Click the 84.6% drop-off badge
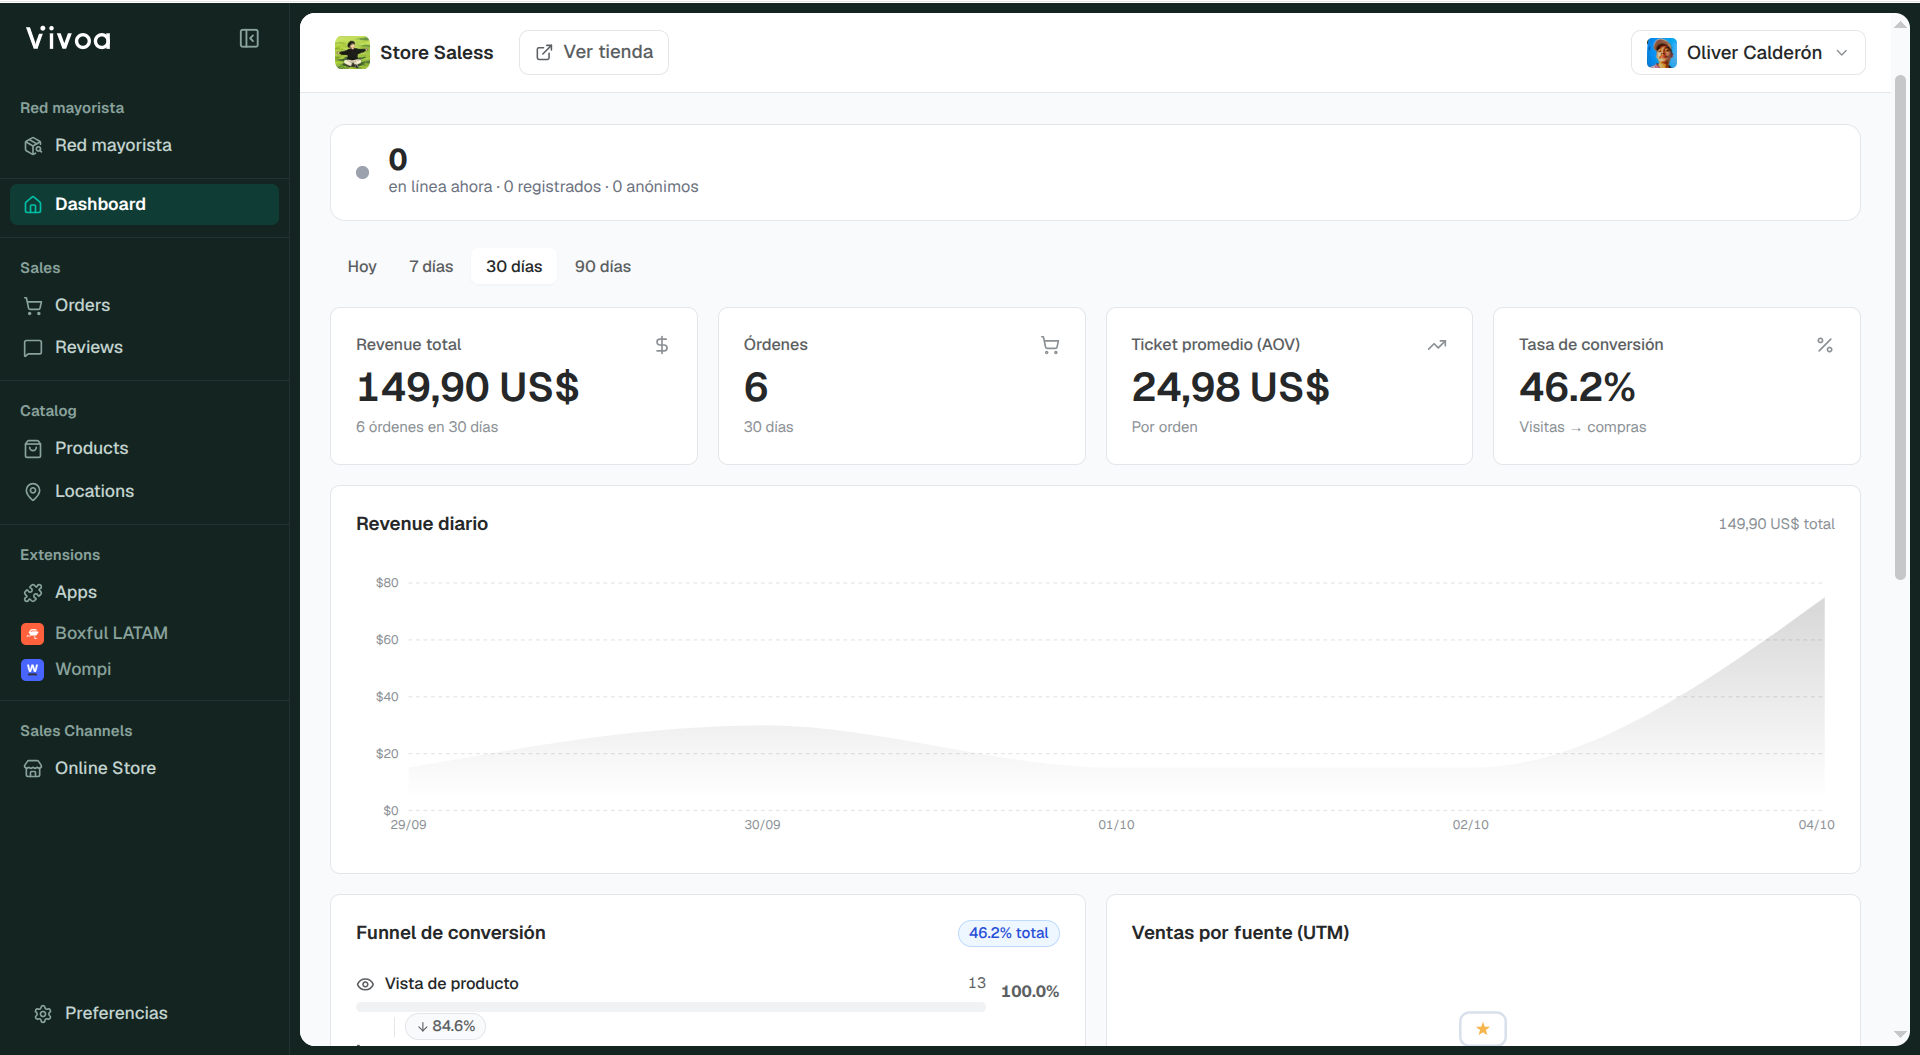The width and height of the screenshot is (1920, 1055). (x=446, y=1026)
